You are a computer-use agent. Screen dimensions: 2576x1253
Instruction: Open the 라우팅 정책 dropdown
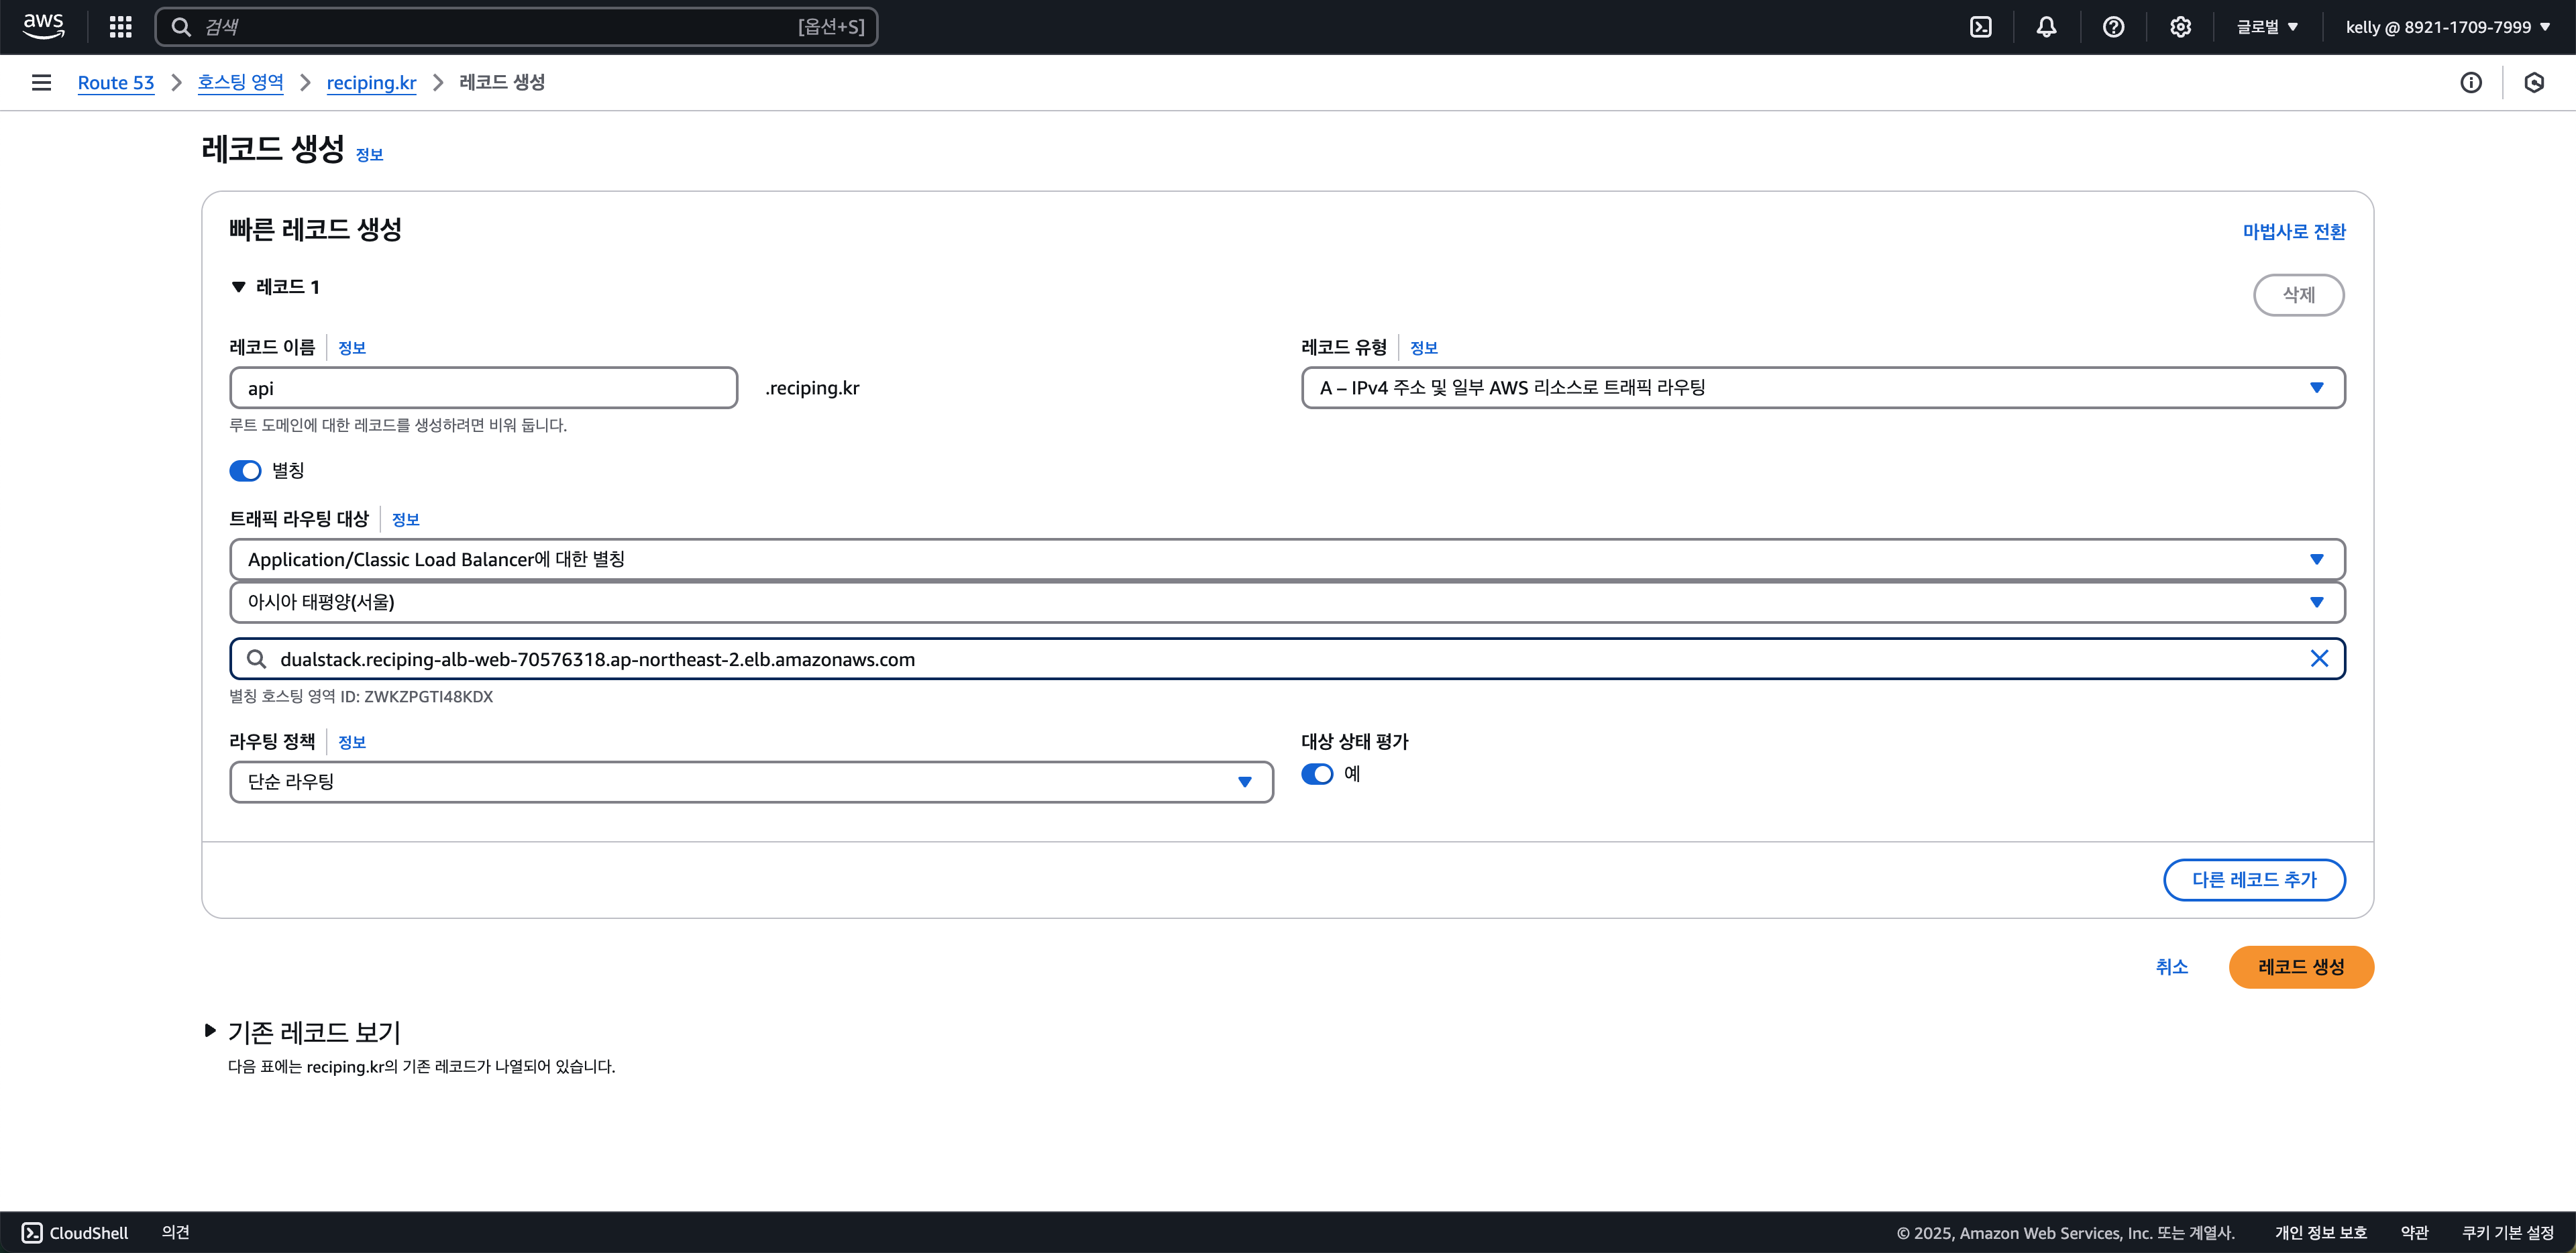750,782
